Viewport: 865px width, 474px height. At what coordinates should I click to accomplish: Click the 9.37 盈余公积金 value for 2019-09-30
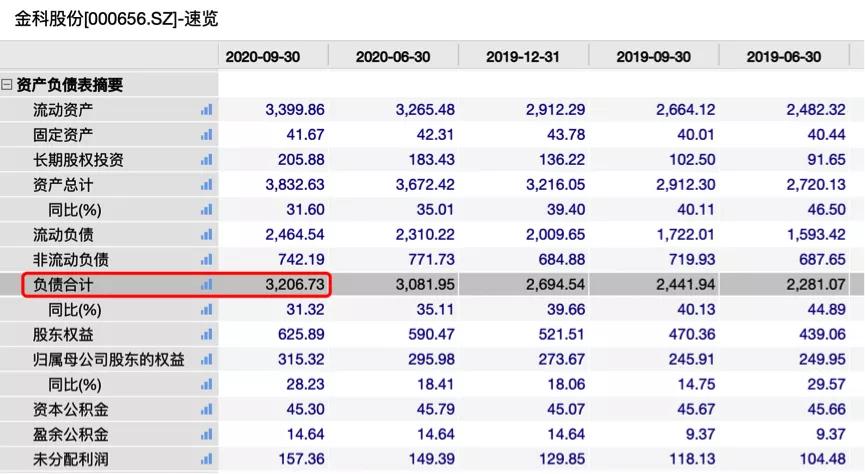click(700, 434)
